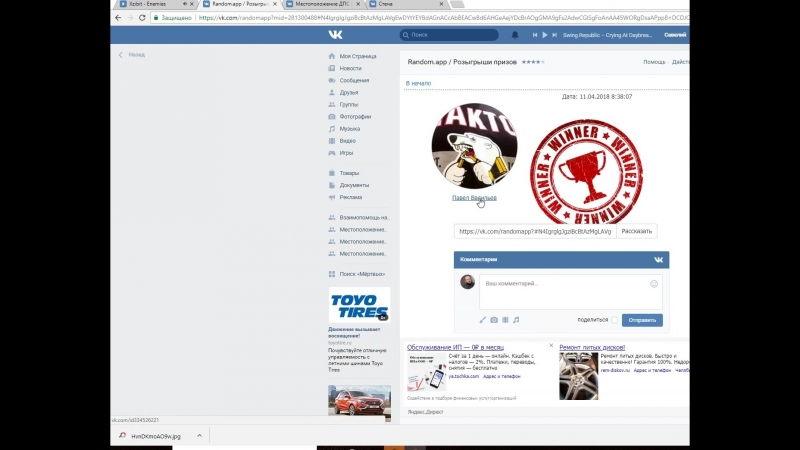Mute the Xzibit tab audio icon
Screen dimensions: 800x450
(184, 4)
